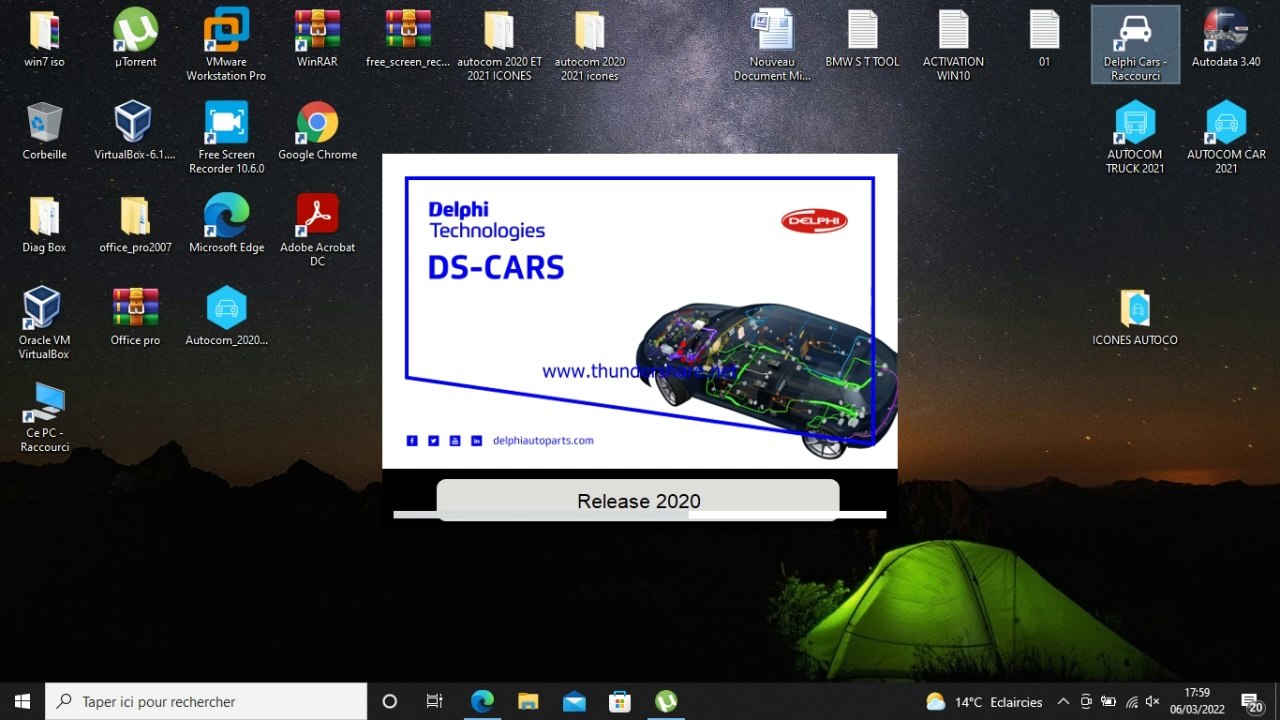The height and width of the screenshot is (720, 1280).
Task: Select the AUTOCOM TRUCK 2021 shortcut
Action: [x=1135, y=138]
